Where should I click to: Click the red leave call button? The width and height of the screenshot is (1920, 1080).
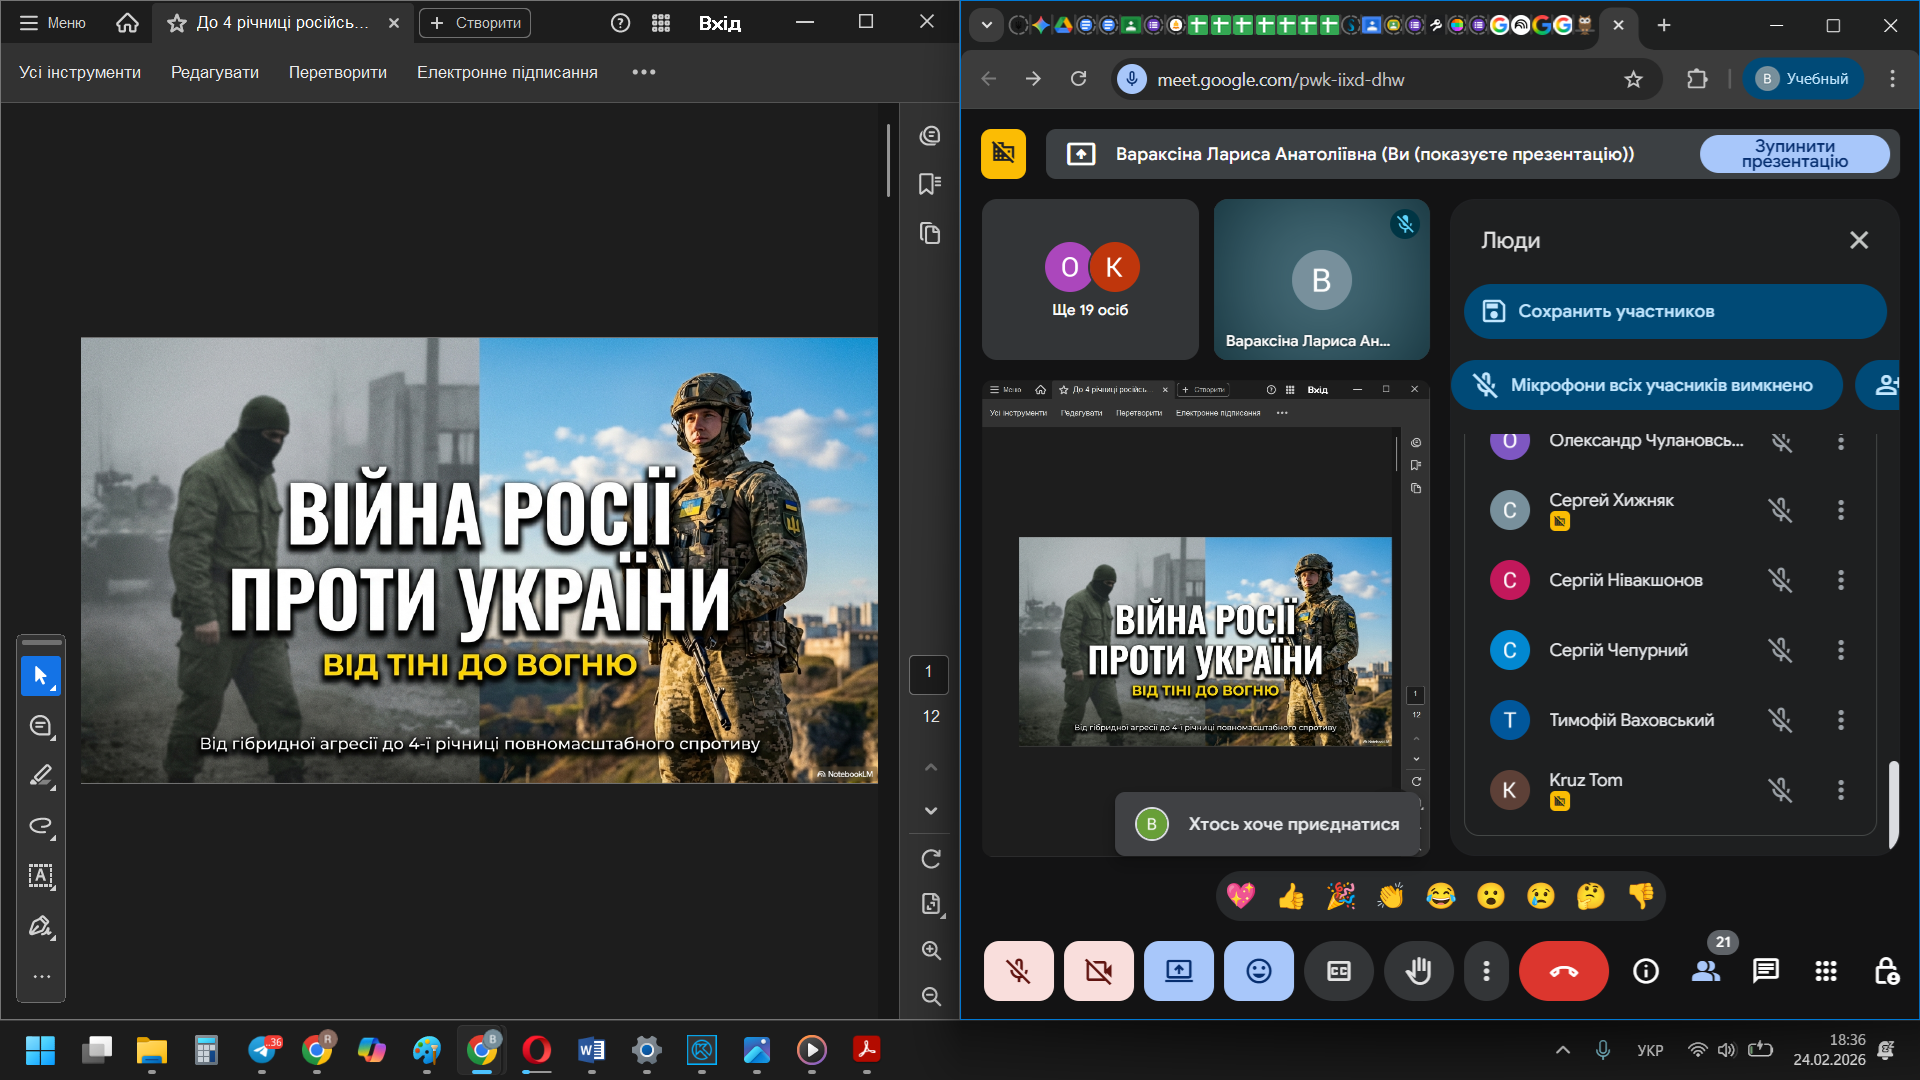(1563, 971)
